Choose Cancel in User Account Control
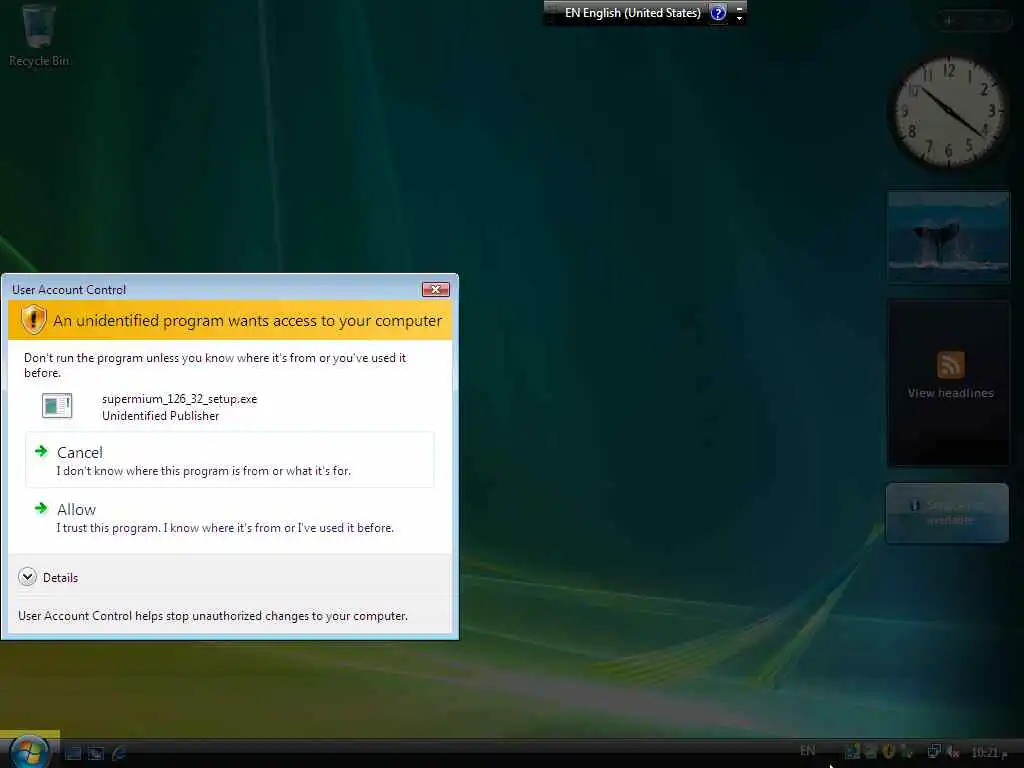This screenshot has width=1024, height=768. pos(229,460)
